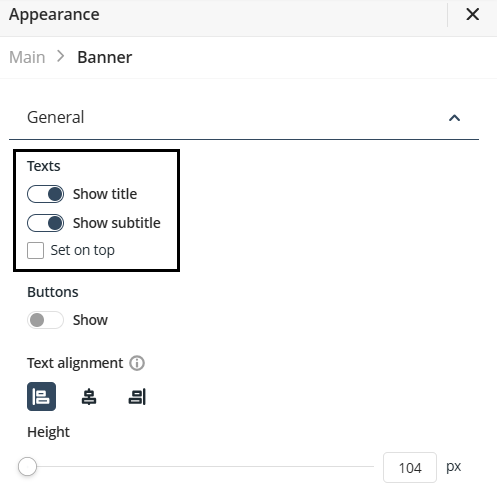Toggle the Show subtitle switch
The height and width of the screenshot is (494, 497).
tap(45, 223)
